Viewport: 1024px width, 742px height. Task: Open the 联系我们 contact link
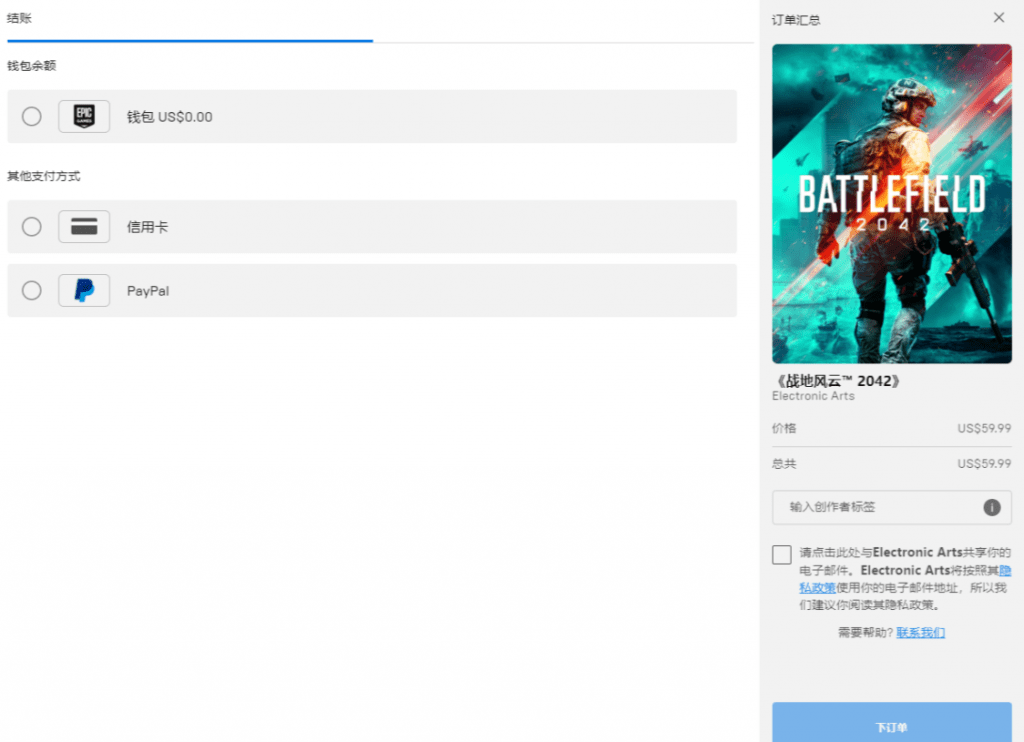coord(920,632)
